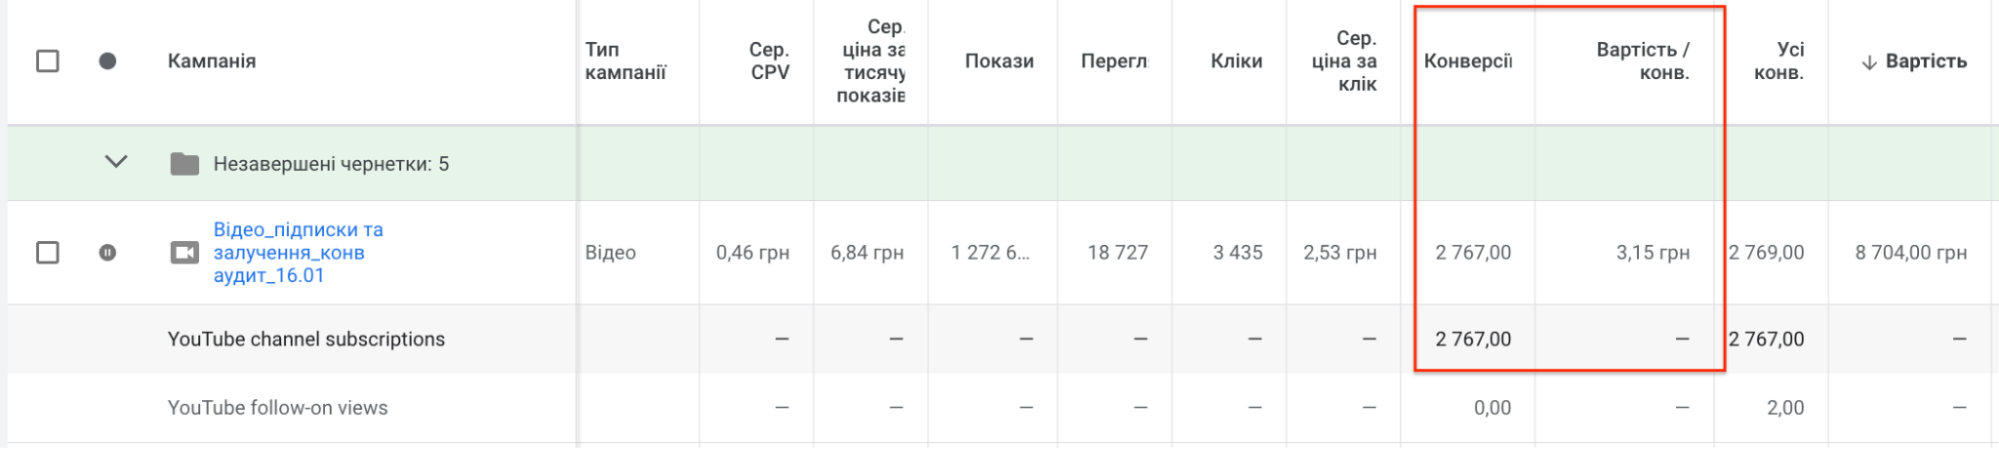Click the sort arrow beside Вартість header
Image resolution: width=1999 pixels, height=449 pixels.
coord(1868,62)
